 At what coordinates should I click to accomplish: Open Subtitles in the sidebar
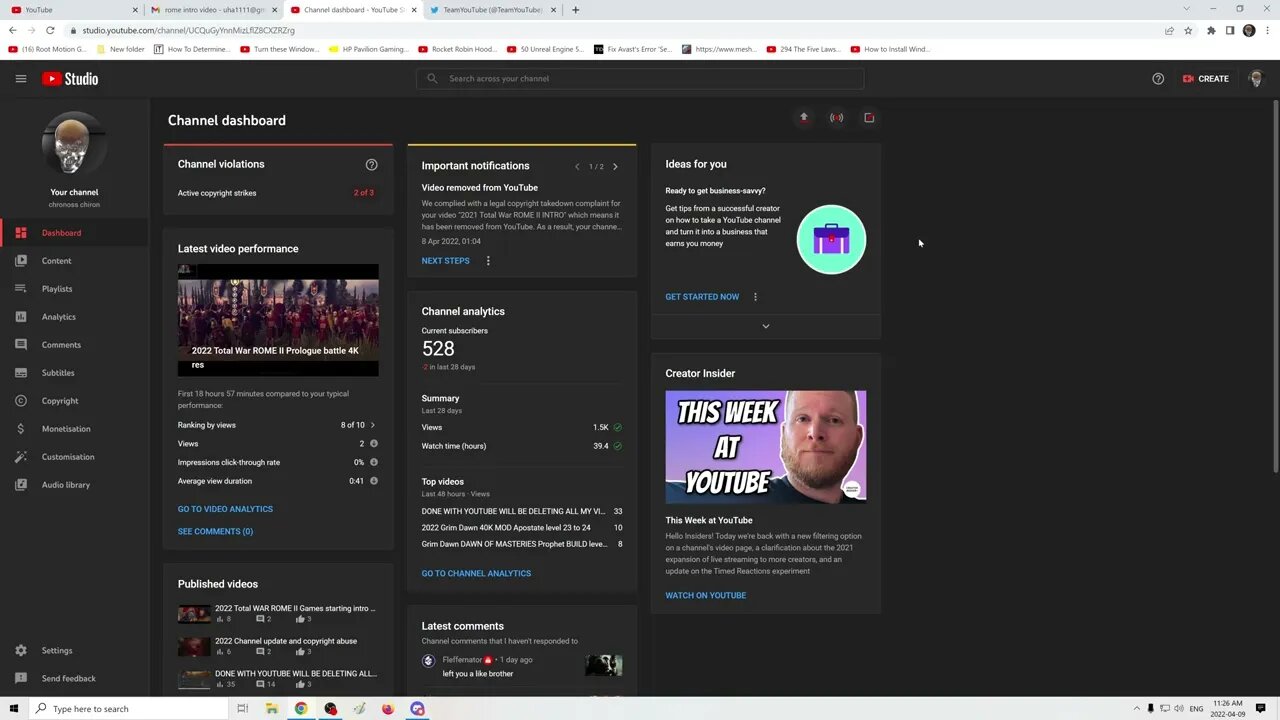pos(75,373)
